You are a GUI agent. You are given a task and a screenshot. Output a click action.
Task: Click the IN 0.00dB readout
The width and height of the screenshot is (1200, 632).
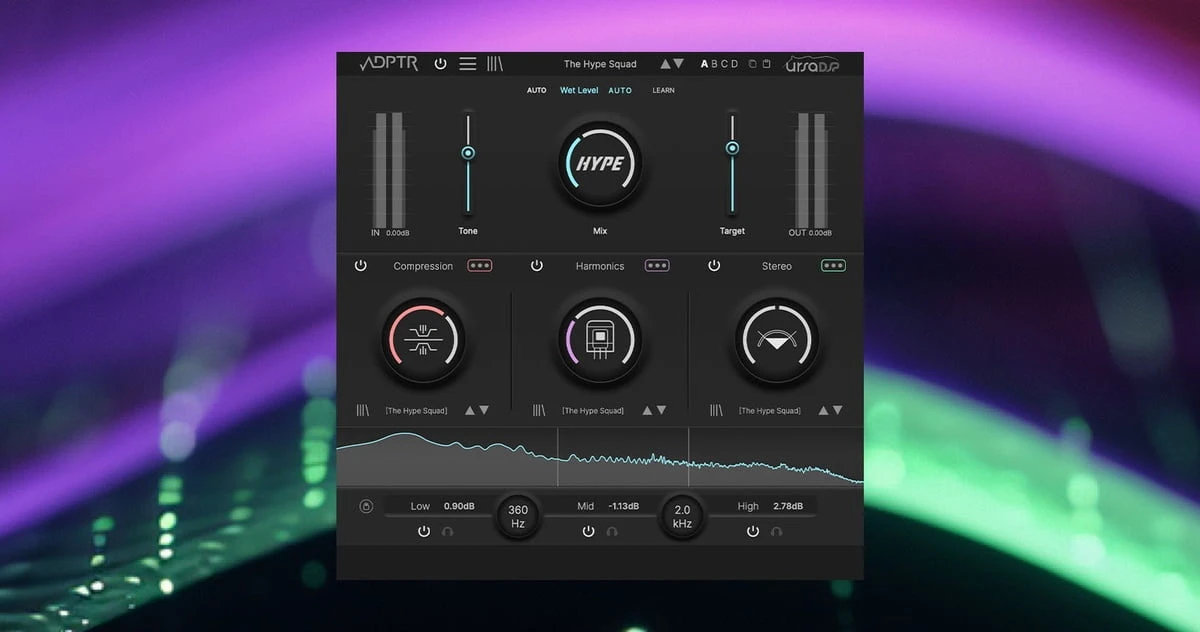[x=398, y=233]
